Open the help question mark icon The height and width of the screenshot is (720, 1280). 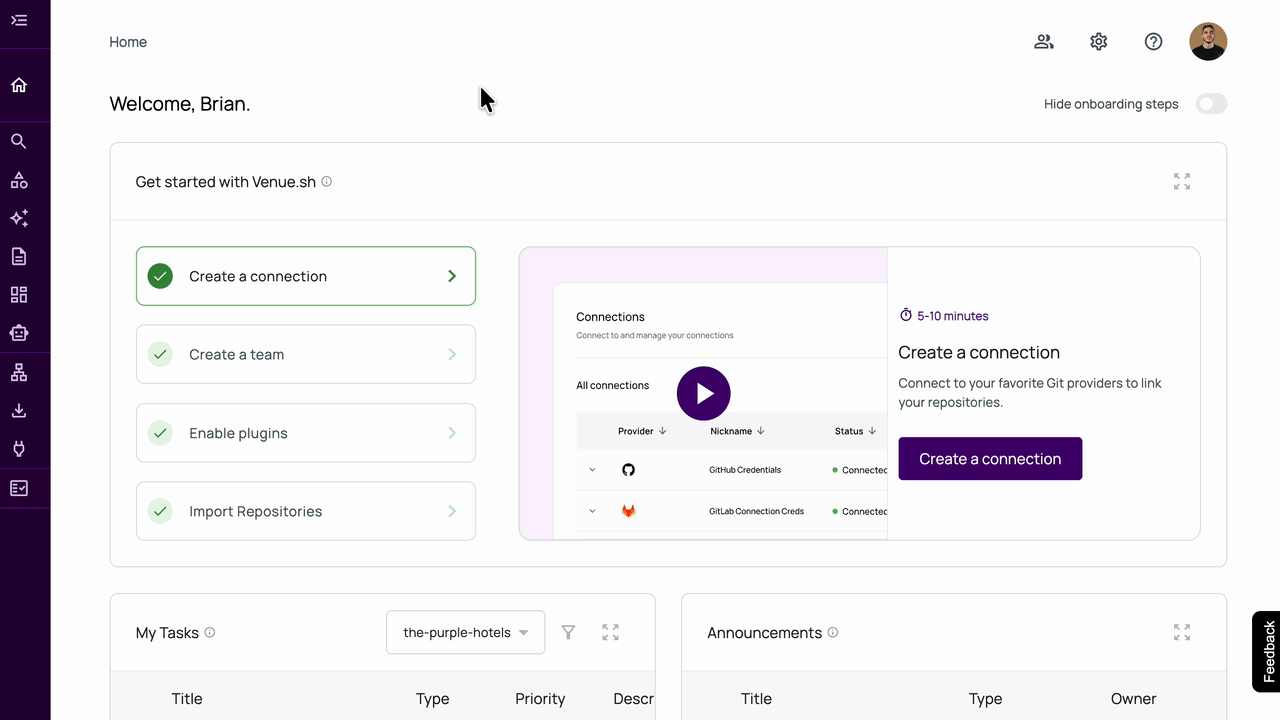coord(1154,42)
